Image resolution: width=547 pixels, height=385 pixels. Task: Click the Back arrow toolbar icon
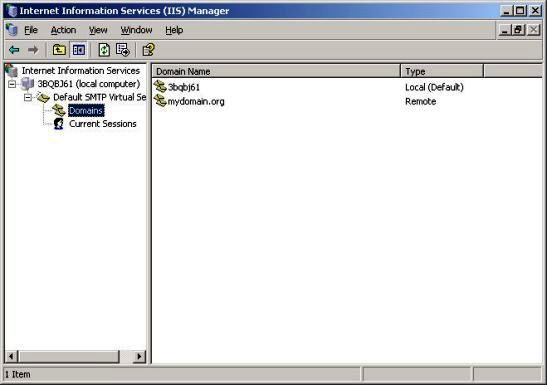(14, 50)
